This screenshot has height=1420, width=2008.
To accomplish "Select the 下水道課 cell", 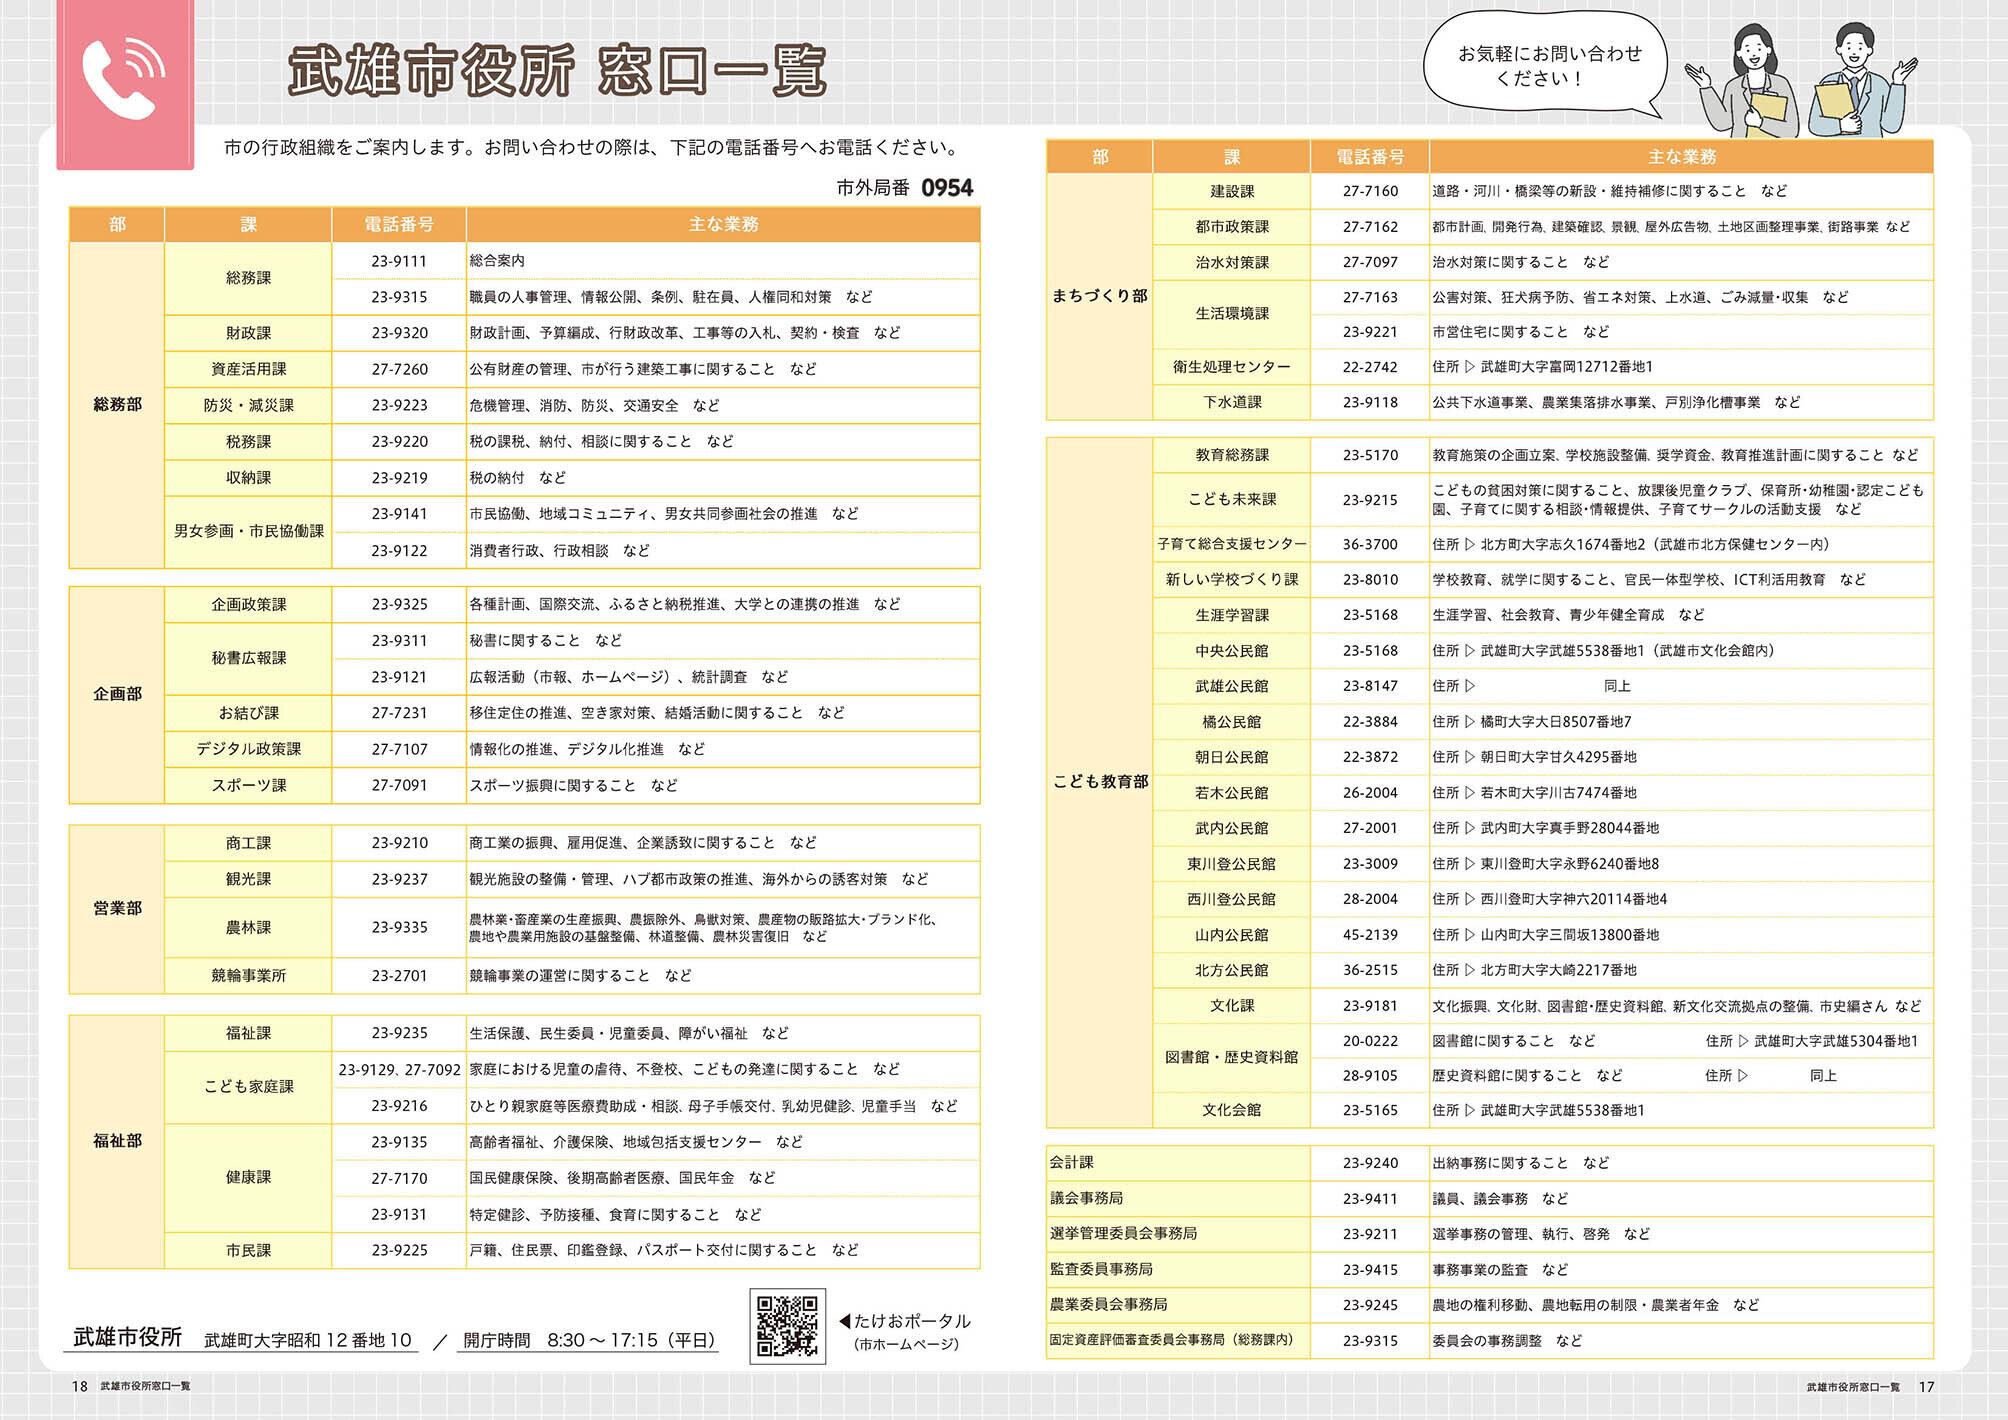I will pos(1231,402).
